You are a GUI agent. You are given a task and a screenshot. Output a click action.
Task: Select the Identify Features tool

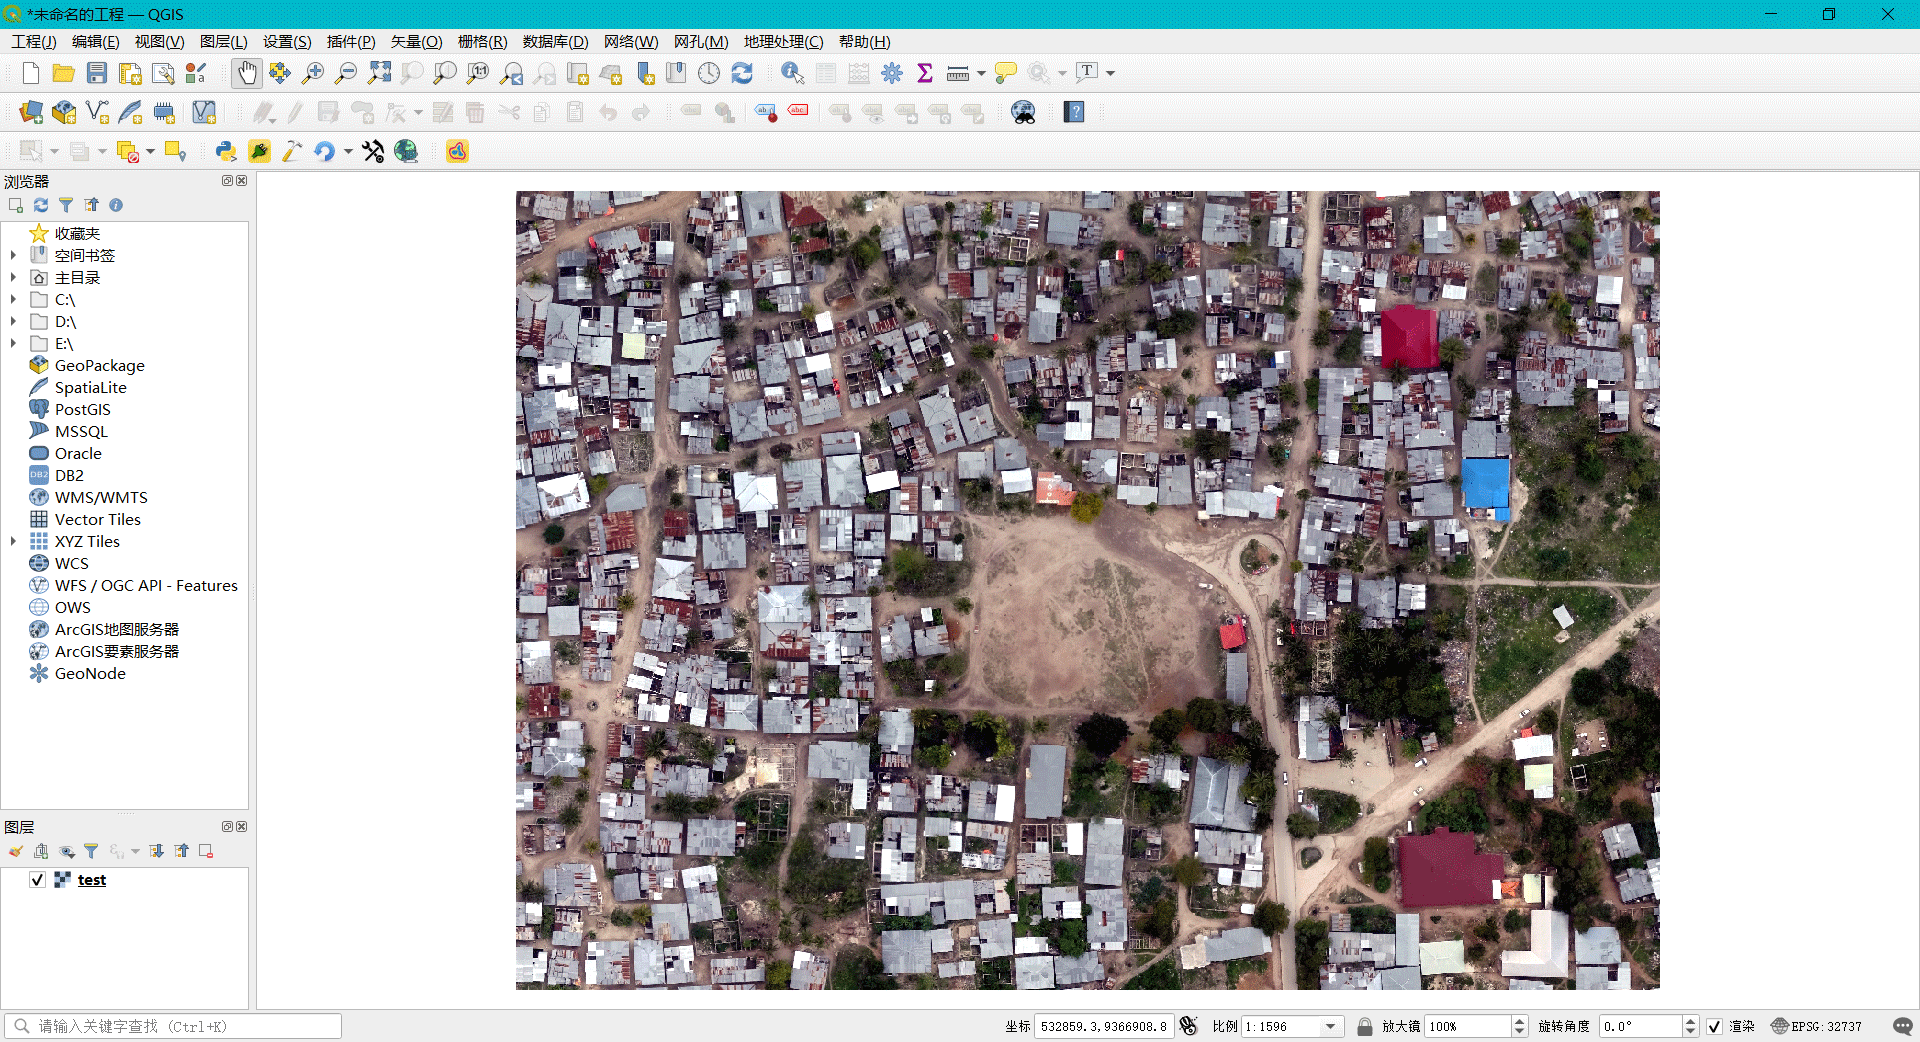[792, 73]
